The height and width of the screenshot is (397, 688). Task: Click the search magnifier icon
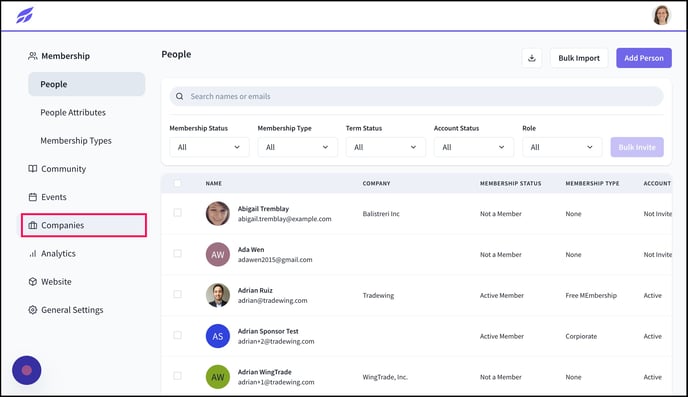179,96
